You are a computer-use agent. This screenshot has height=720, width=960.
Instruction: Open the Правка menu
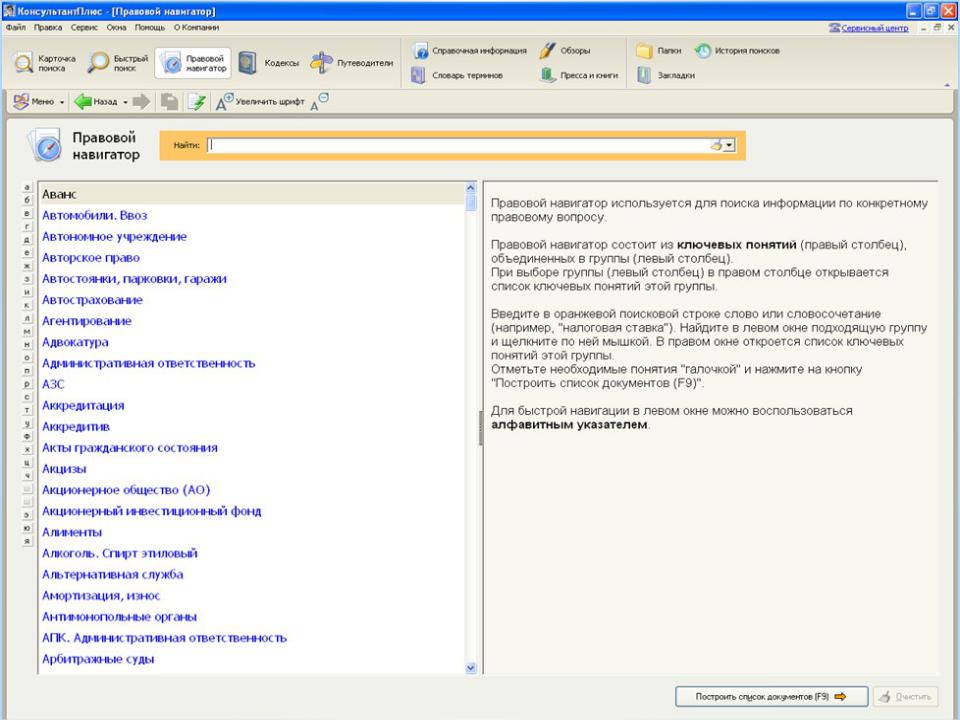pyautogui.click(x=48, y=28)
